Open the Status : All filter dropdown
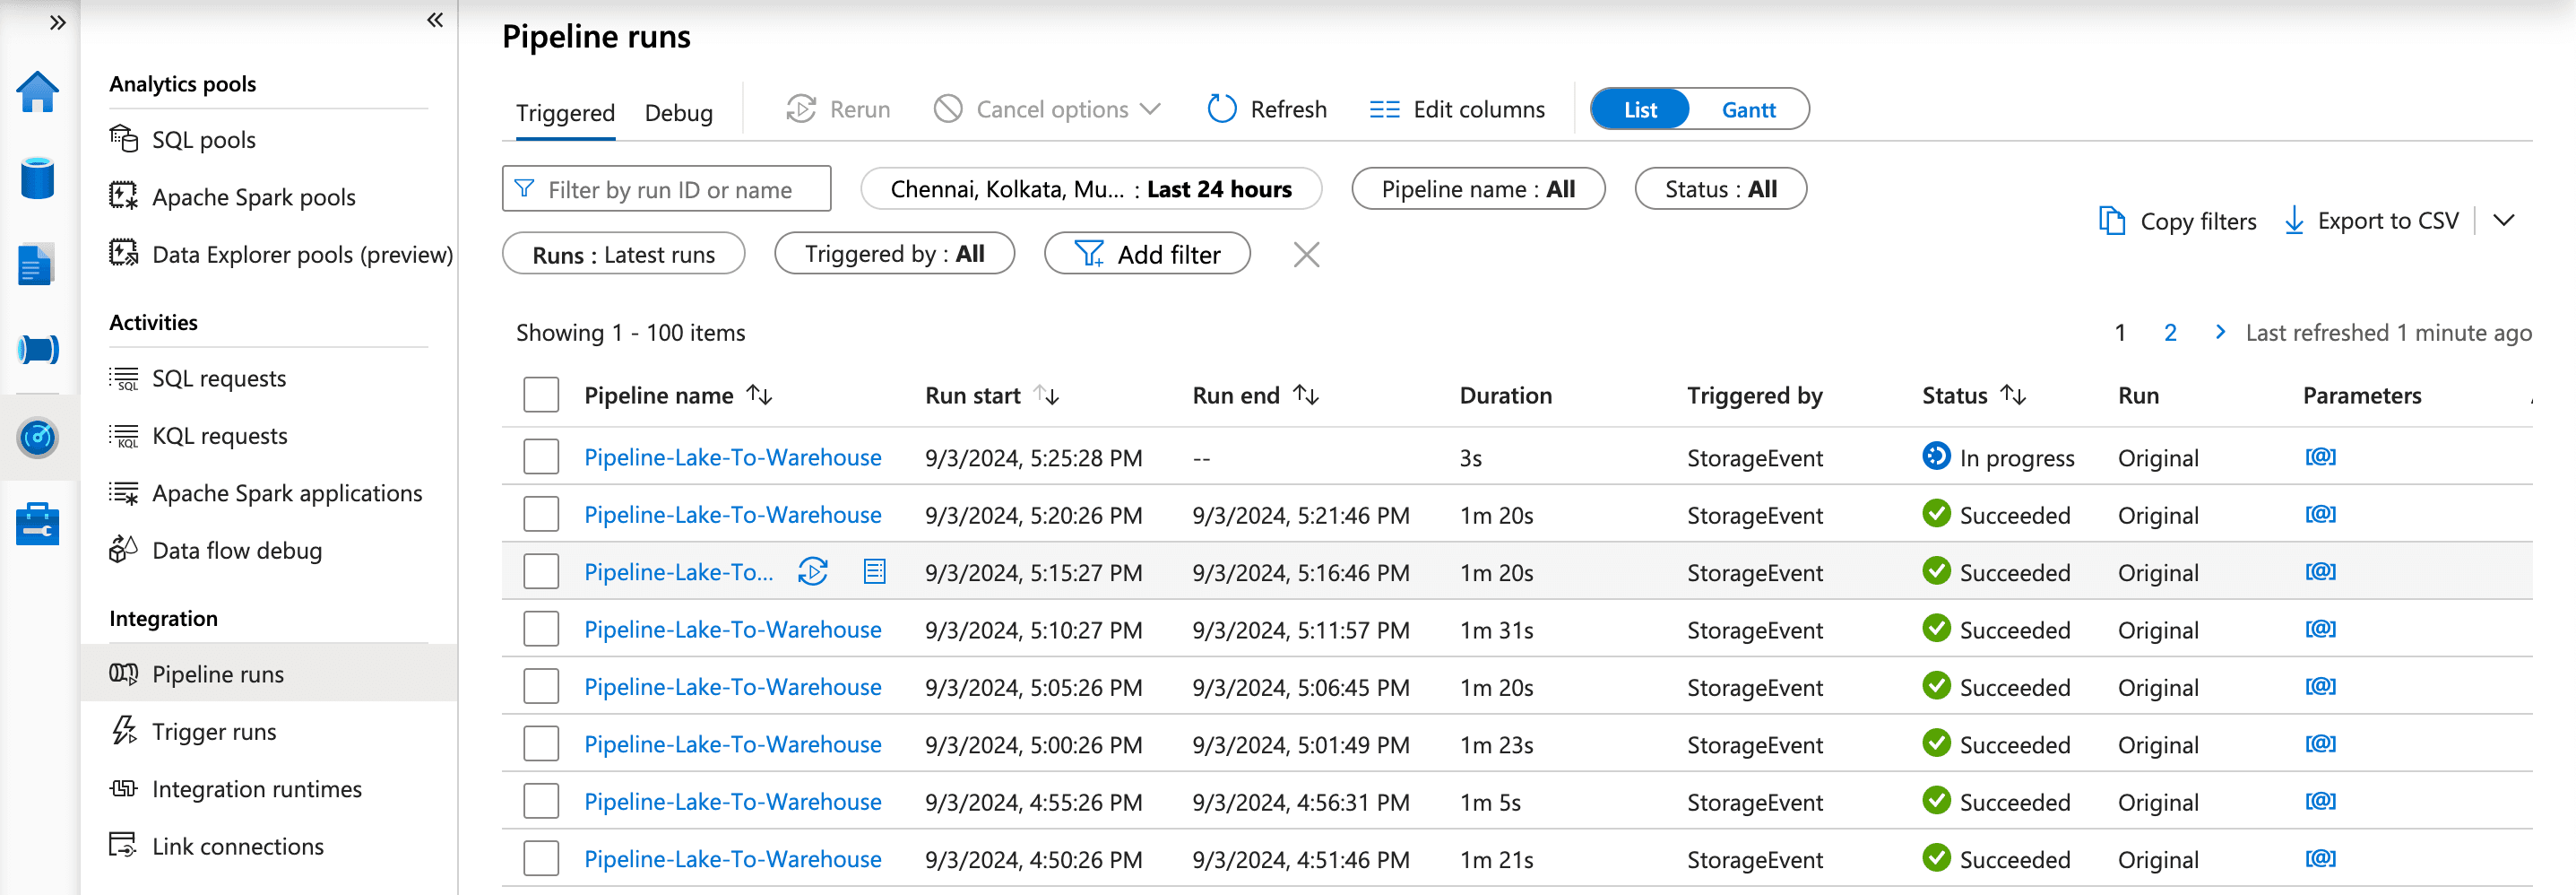The height and width of the screenshot is (895, 2576). [x=1720, y=189]
